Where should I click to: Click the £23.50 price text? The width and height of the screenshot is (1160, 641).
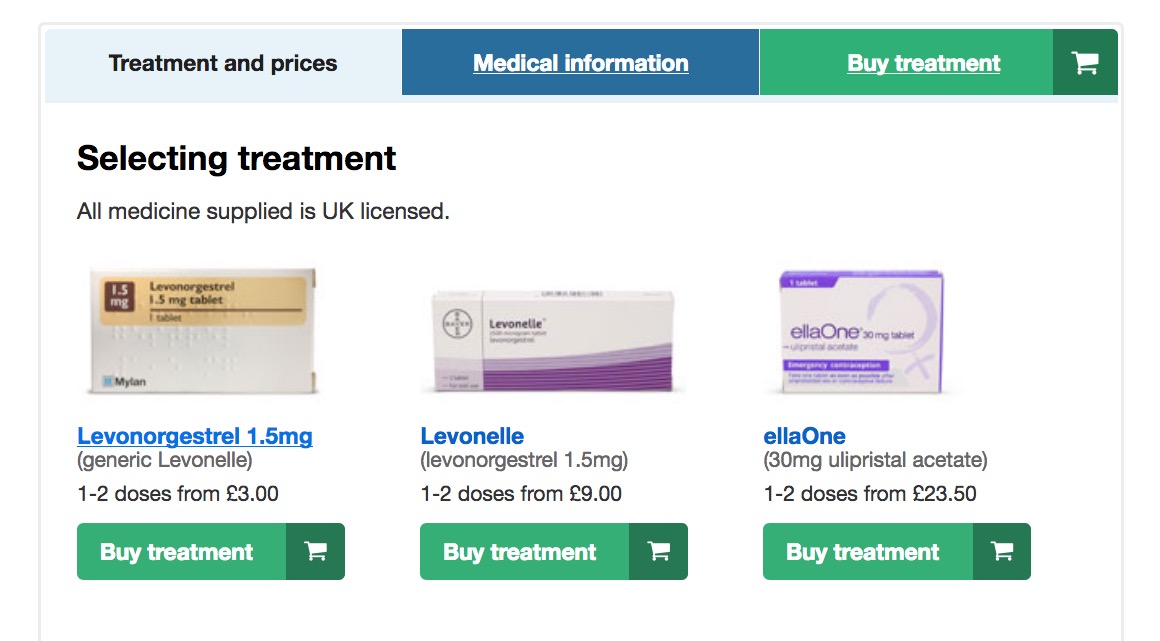pyautogui.click(x=944, y=494)
